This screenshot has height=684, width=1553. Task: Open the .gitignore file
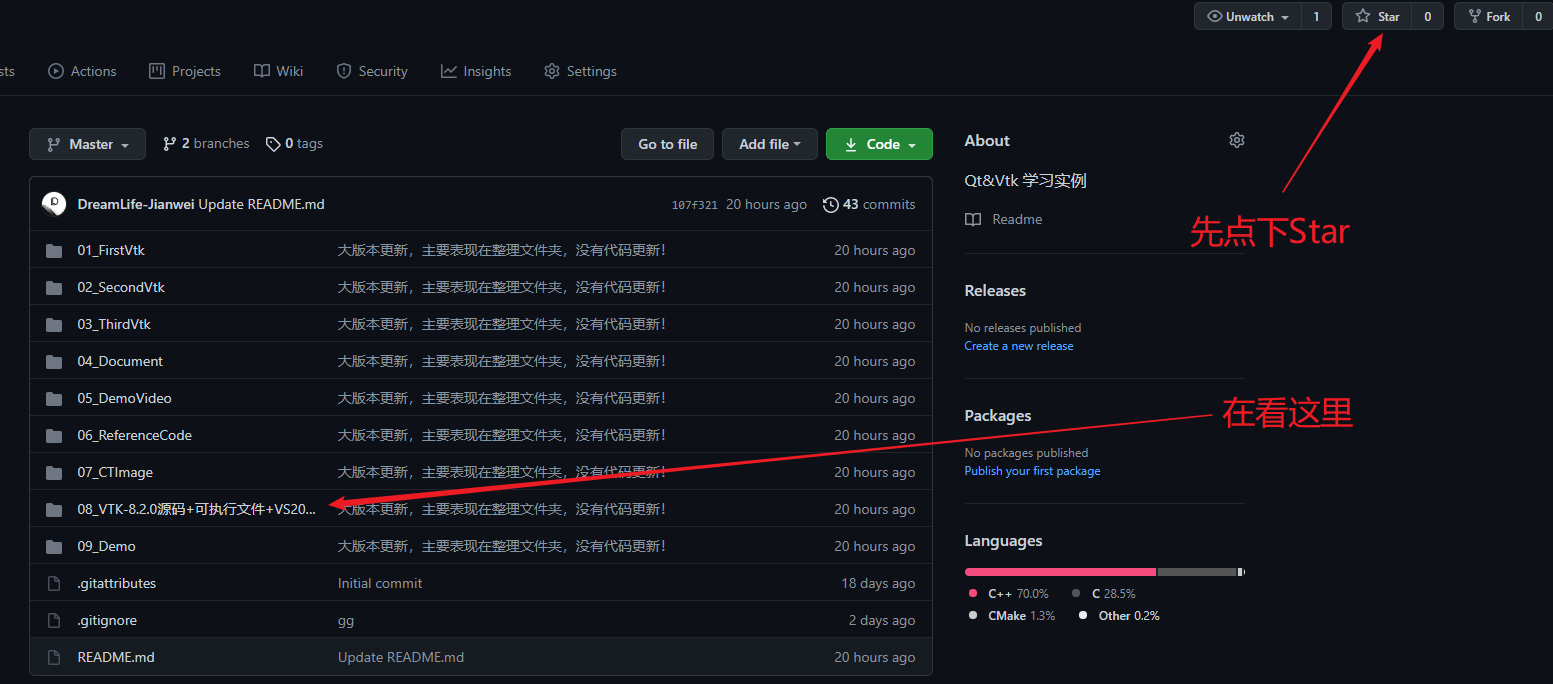107,620
